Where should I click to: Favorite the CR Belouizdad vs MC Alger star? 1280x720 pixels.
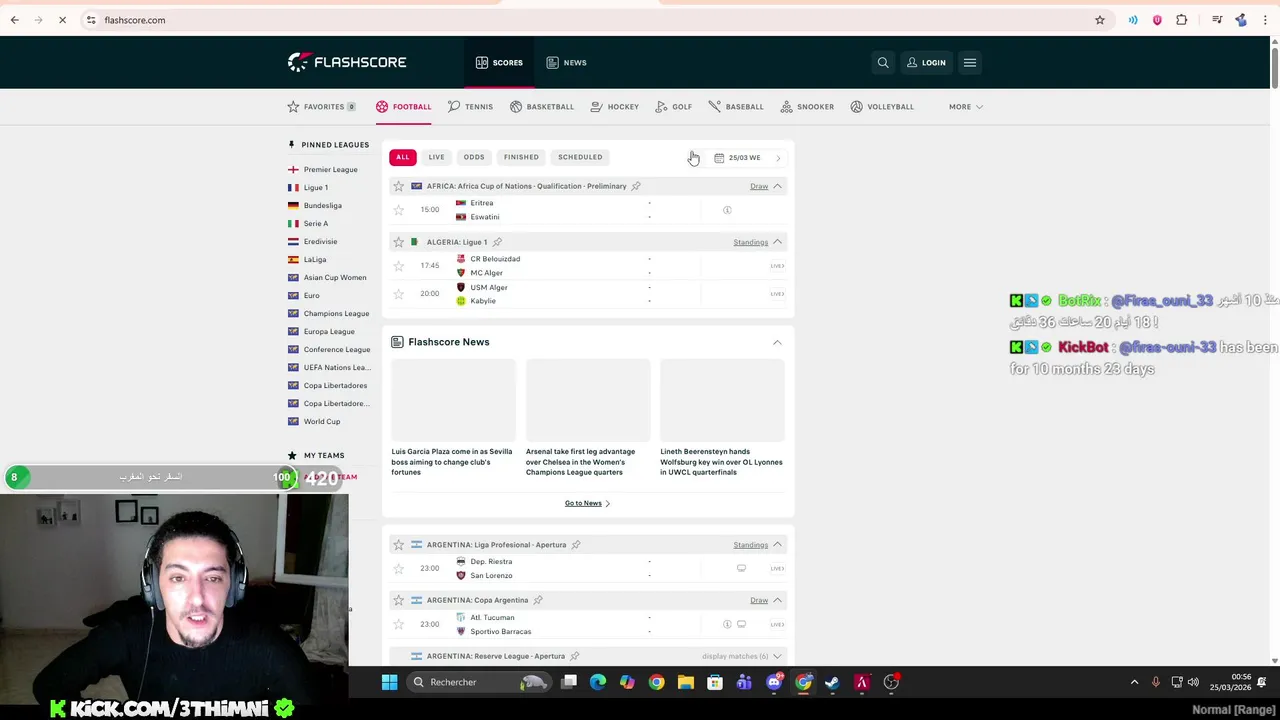[x=399, y=266]
